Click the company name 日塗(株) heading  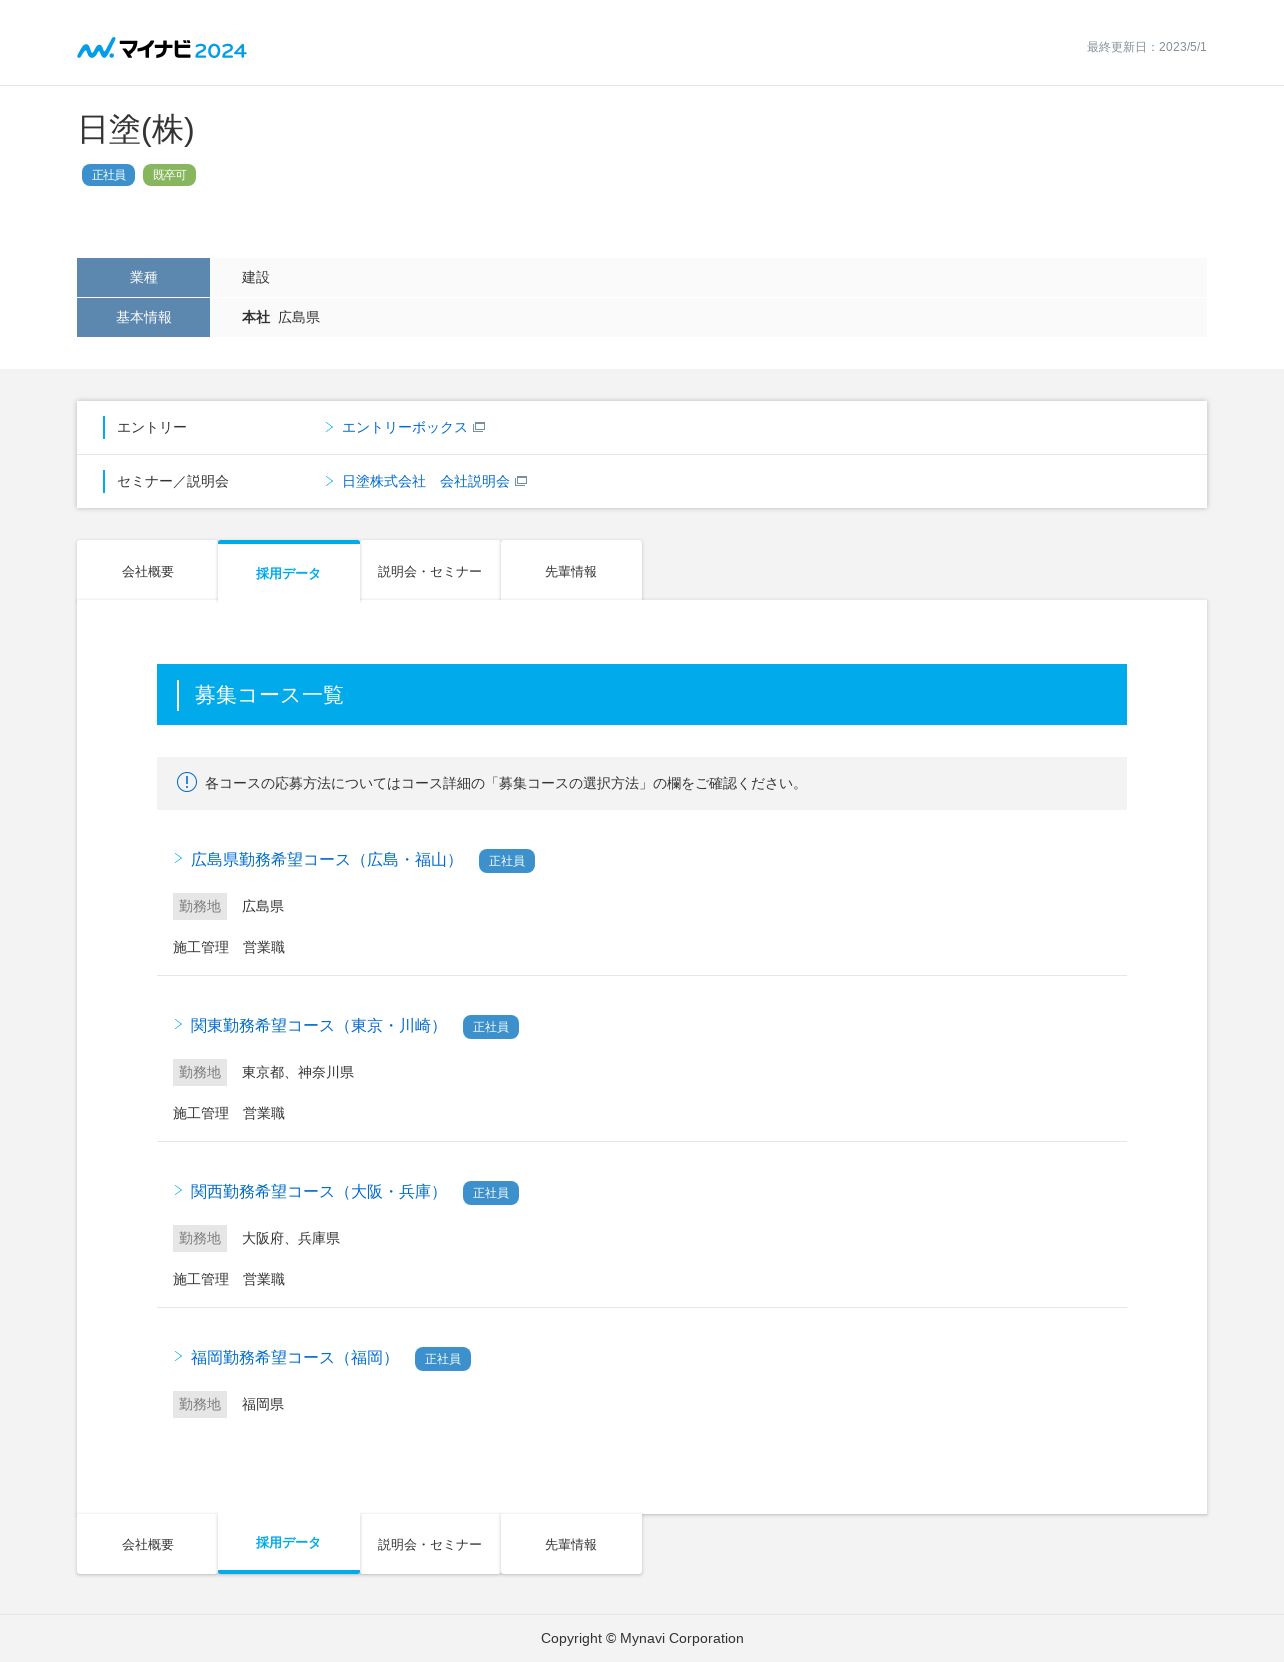pos(136,130)
